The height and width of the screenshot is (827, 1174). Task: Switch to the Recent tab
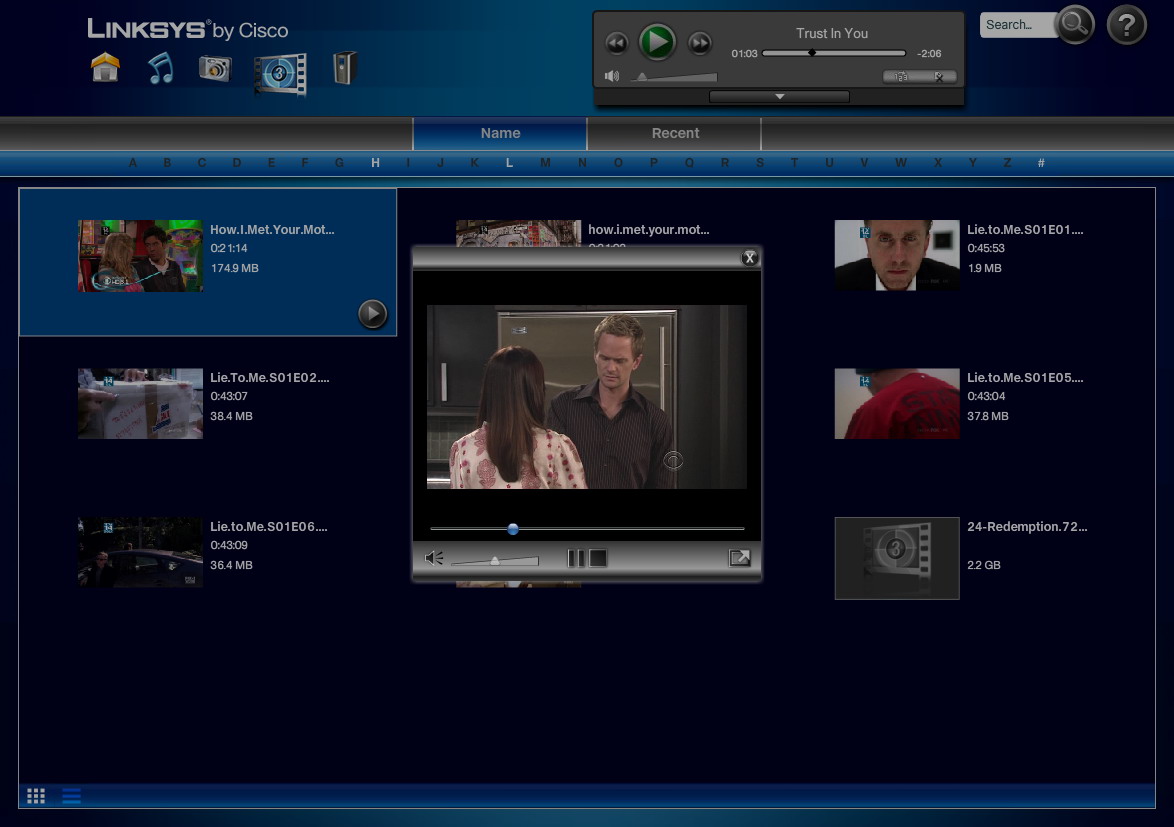(675, 133)
